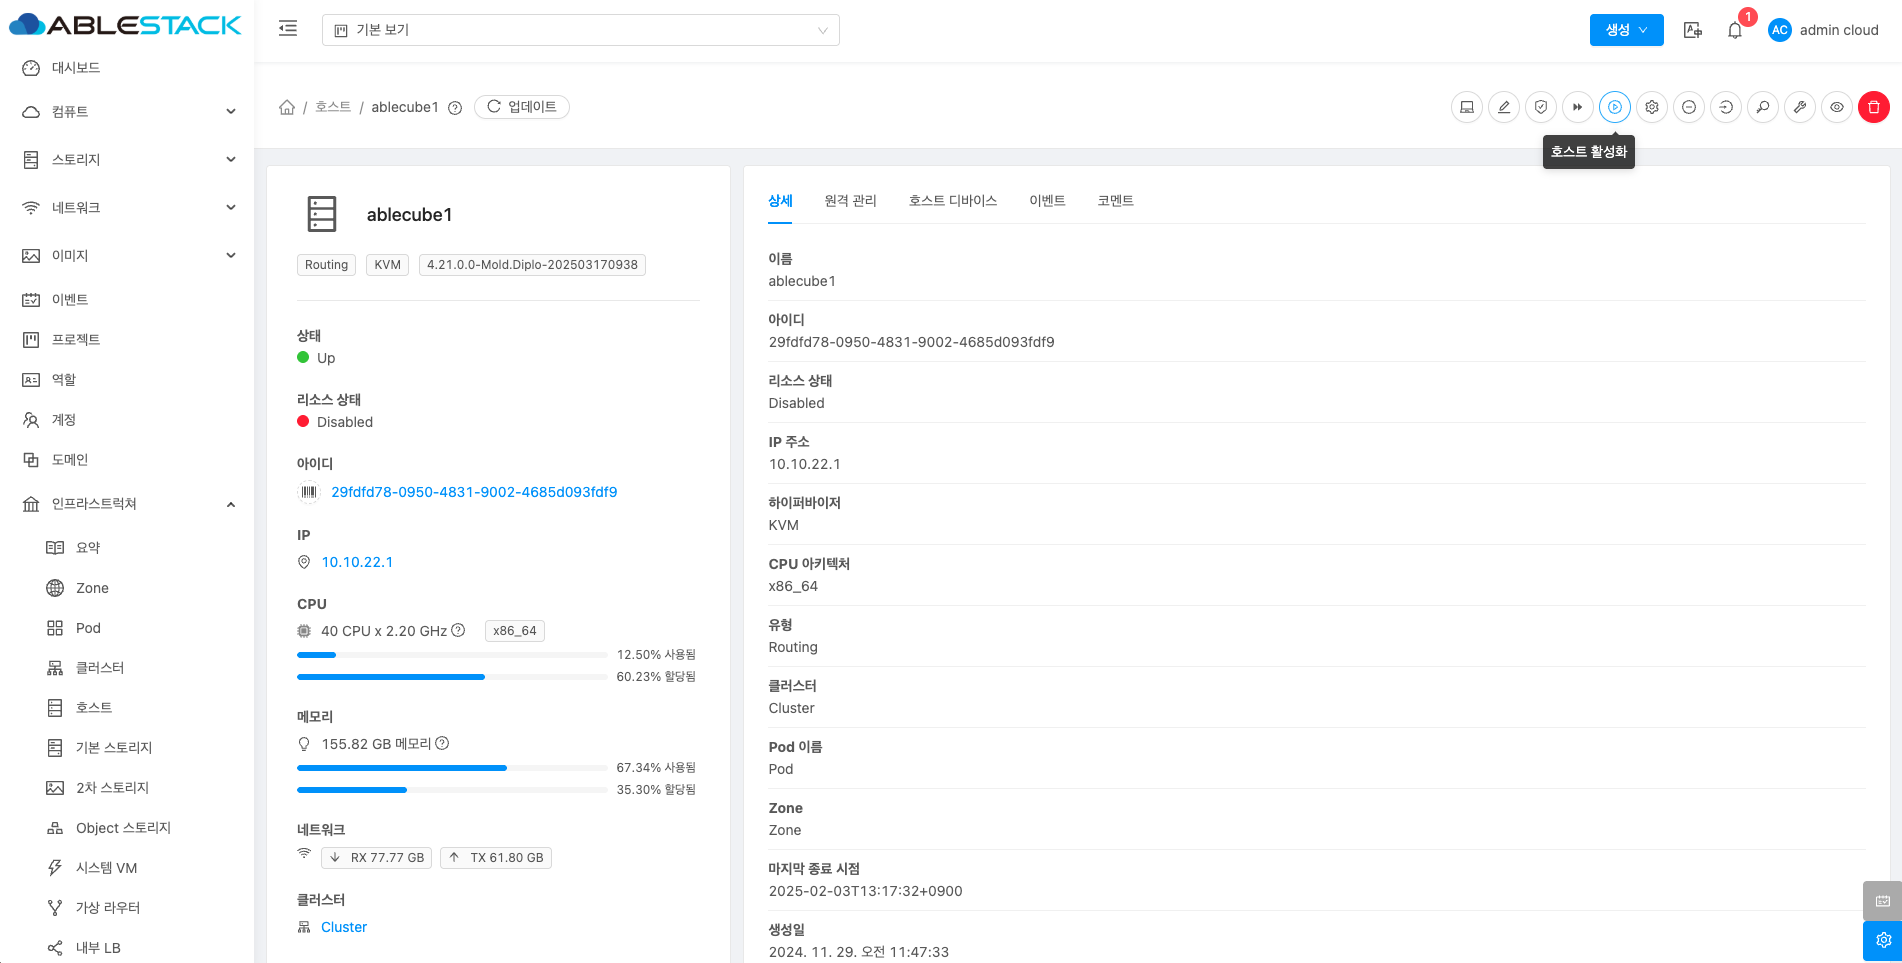Click the CPU usage progress bar
Screen dimensions: 1902x963
[x=452, y=655]
